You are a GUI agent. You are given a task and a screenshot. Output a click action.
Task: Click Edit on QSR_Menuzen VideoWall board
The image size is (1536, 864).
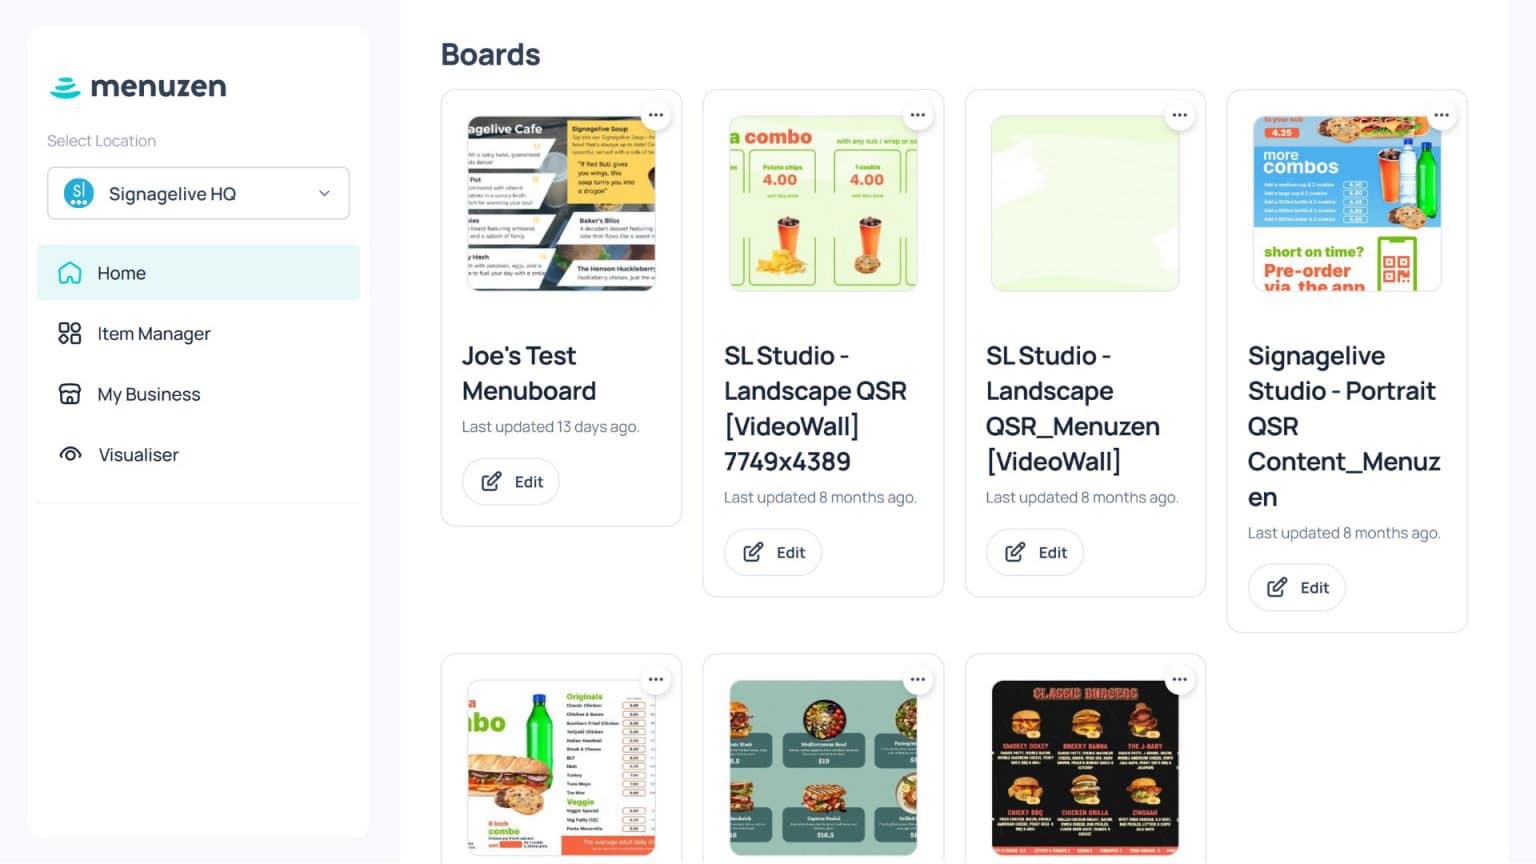(1035, 552)
